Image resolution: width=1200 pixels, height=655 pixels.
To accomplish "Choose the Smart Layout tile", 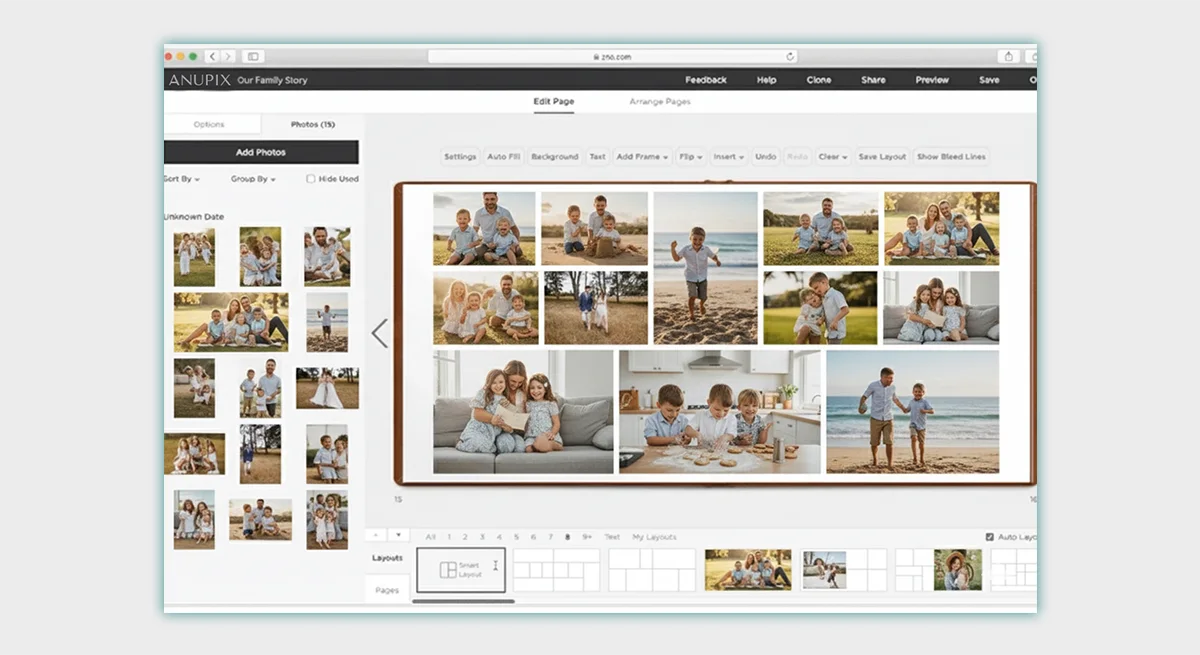I will [461, 569].
